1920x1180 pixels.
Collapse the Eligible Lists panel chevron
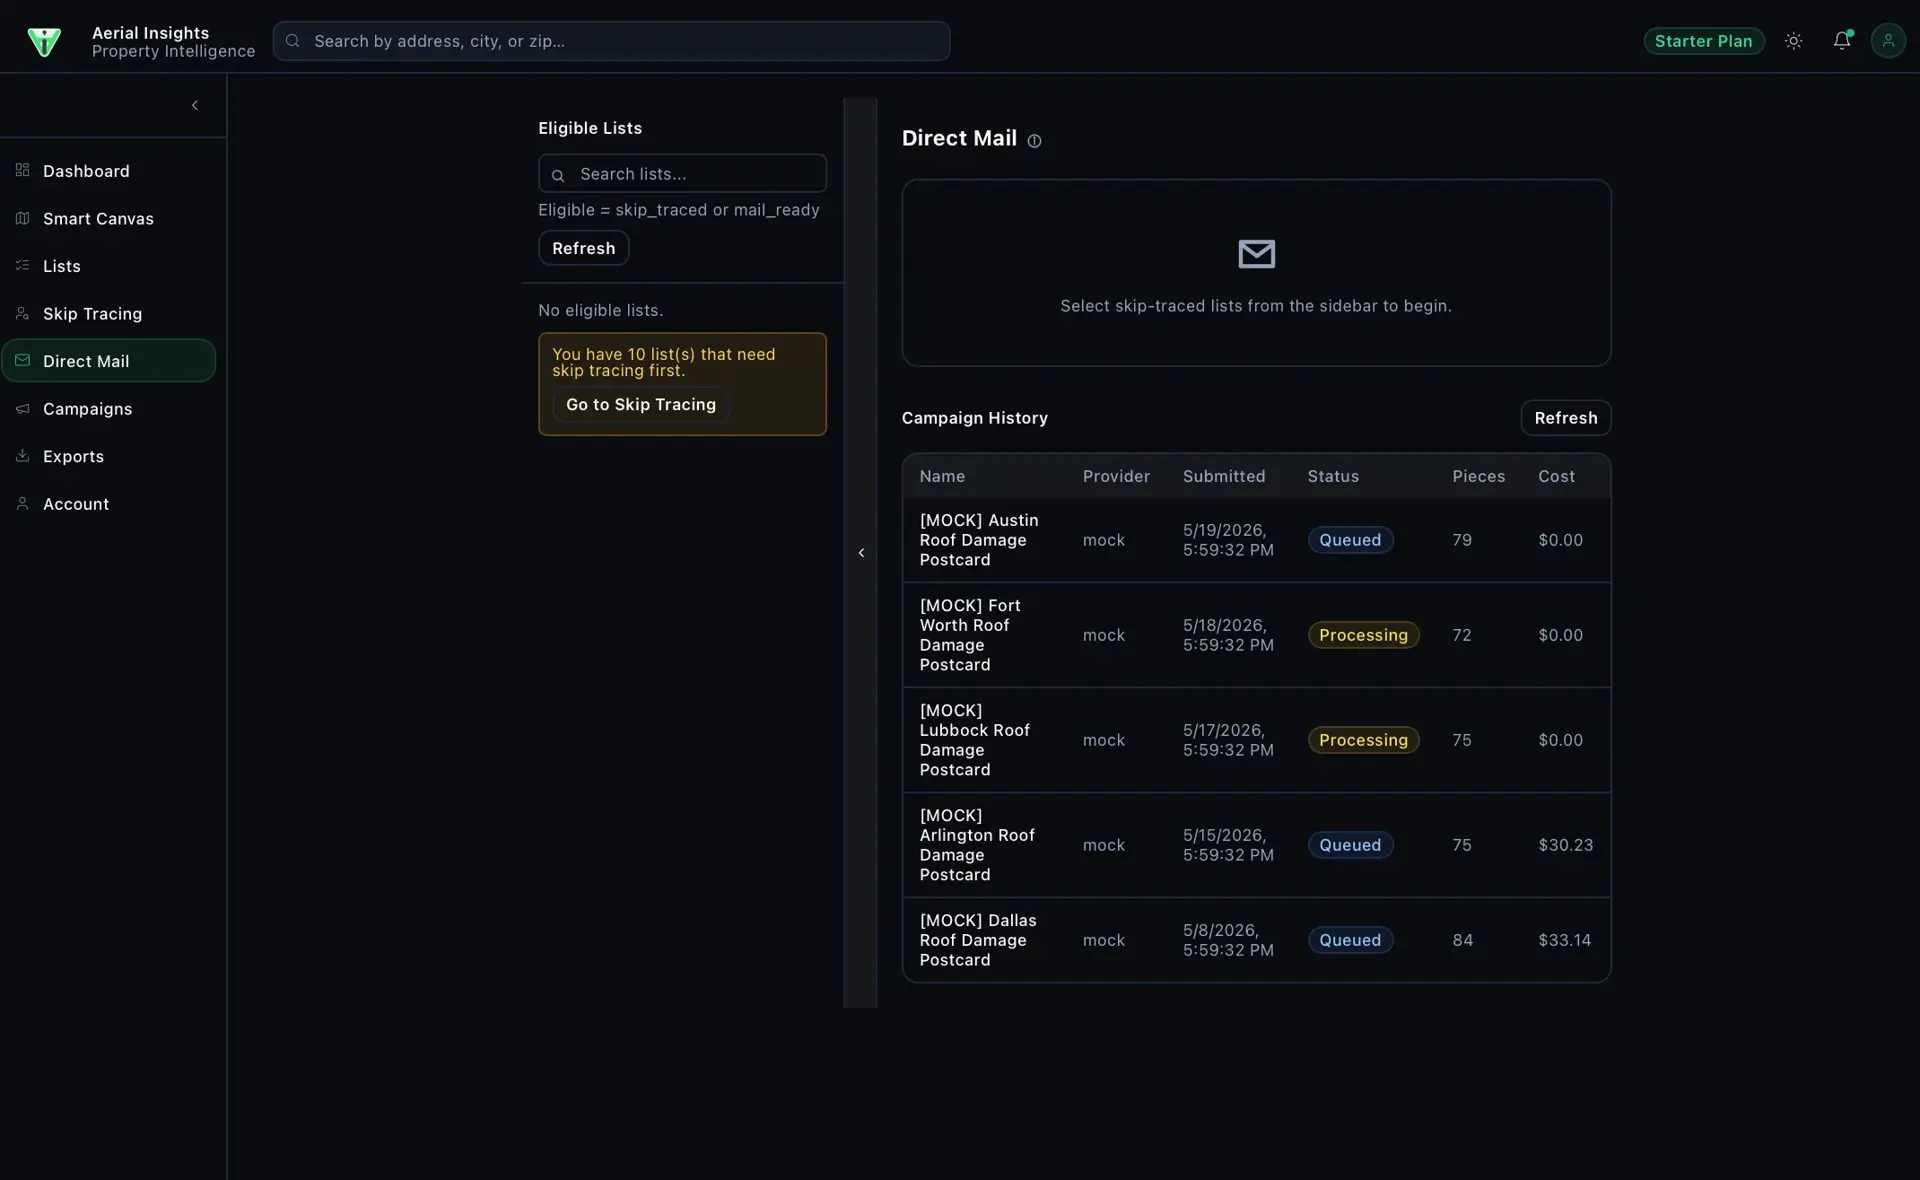click(861, 552)
